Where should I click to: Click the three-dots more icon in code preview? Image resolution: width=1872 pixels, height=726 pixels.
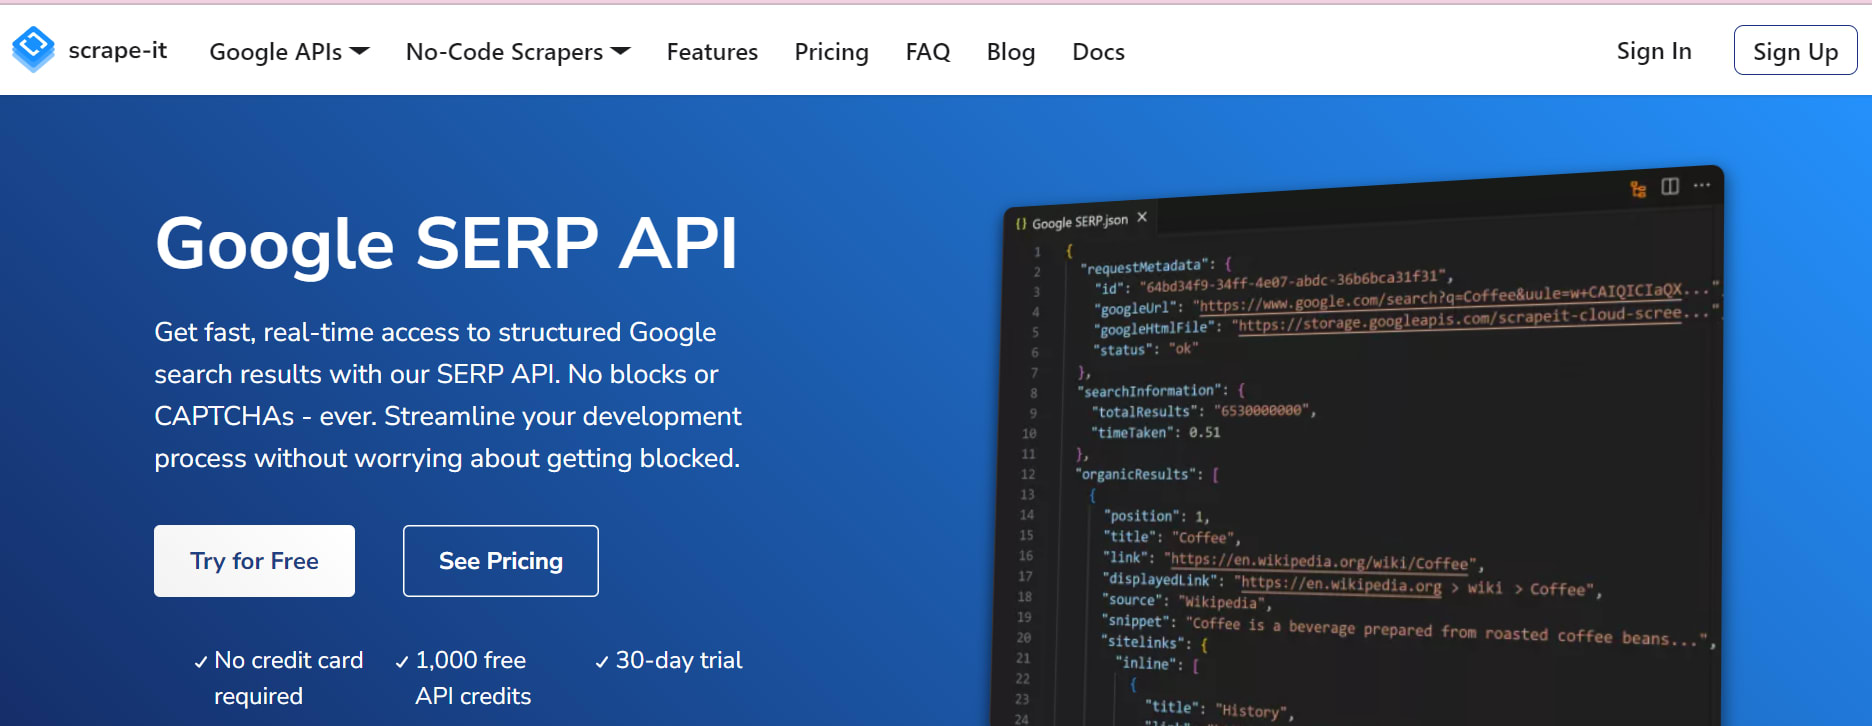click(1702, 185)
